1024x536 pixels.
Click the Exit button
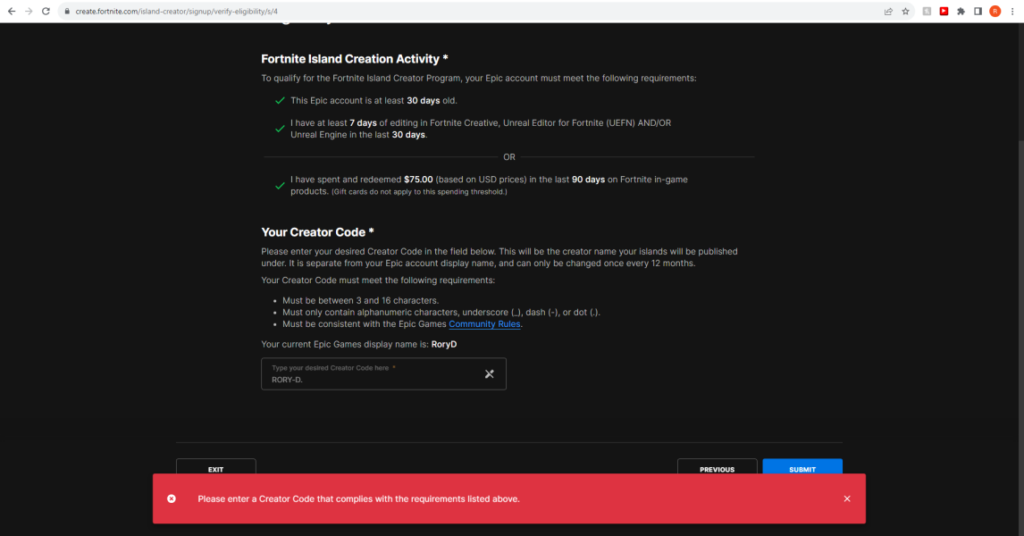(216, 468)
